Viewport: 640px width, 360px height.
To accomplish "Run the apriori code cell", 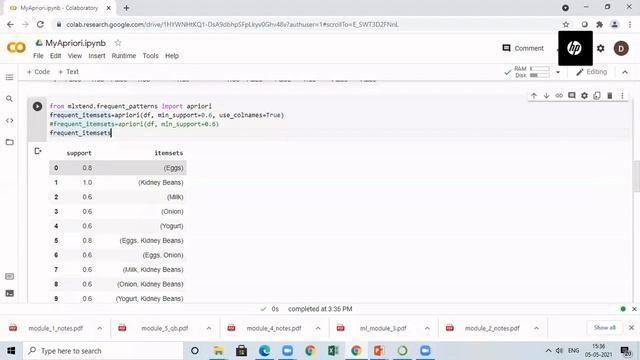I will tap(37, 107).
